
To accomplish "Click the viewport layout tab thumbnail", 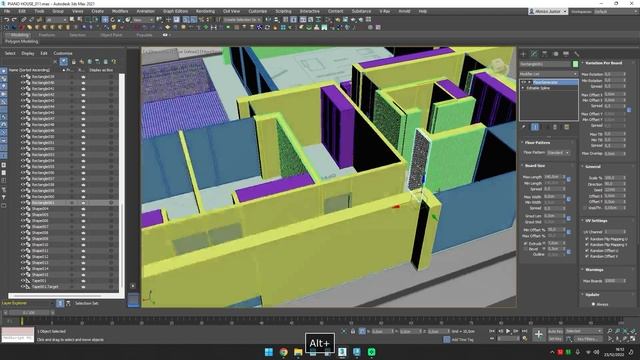I will tap(133, 300).
